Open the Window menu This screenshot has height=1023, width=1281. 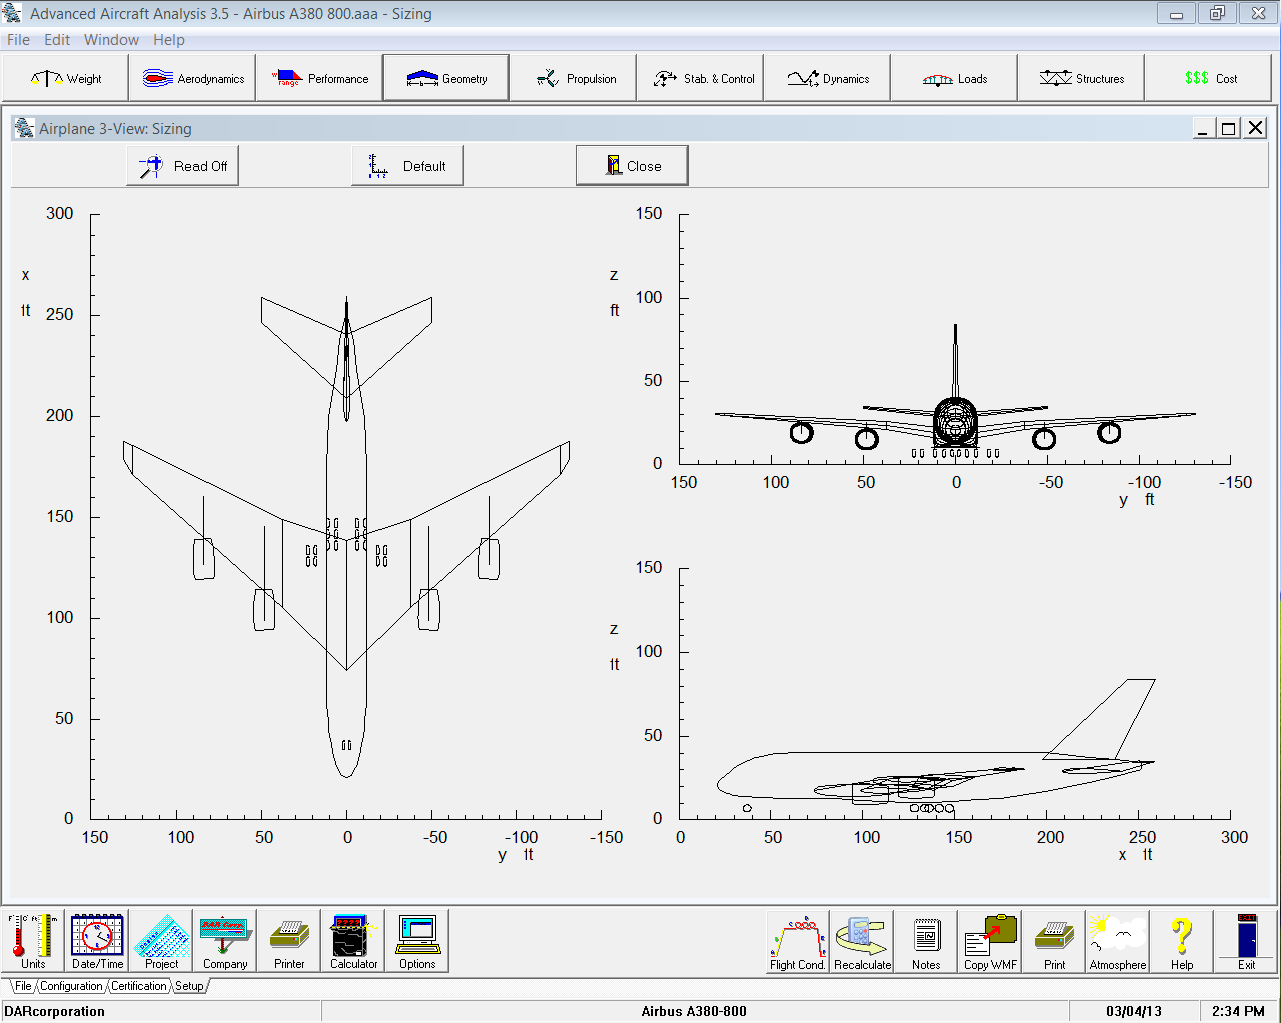[x=111, y=40]
